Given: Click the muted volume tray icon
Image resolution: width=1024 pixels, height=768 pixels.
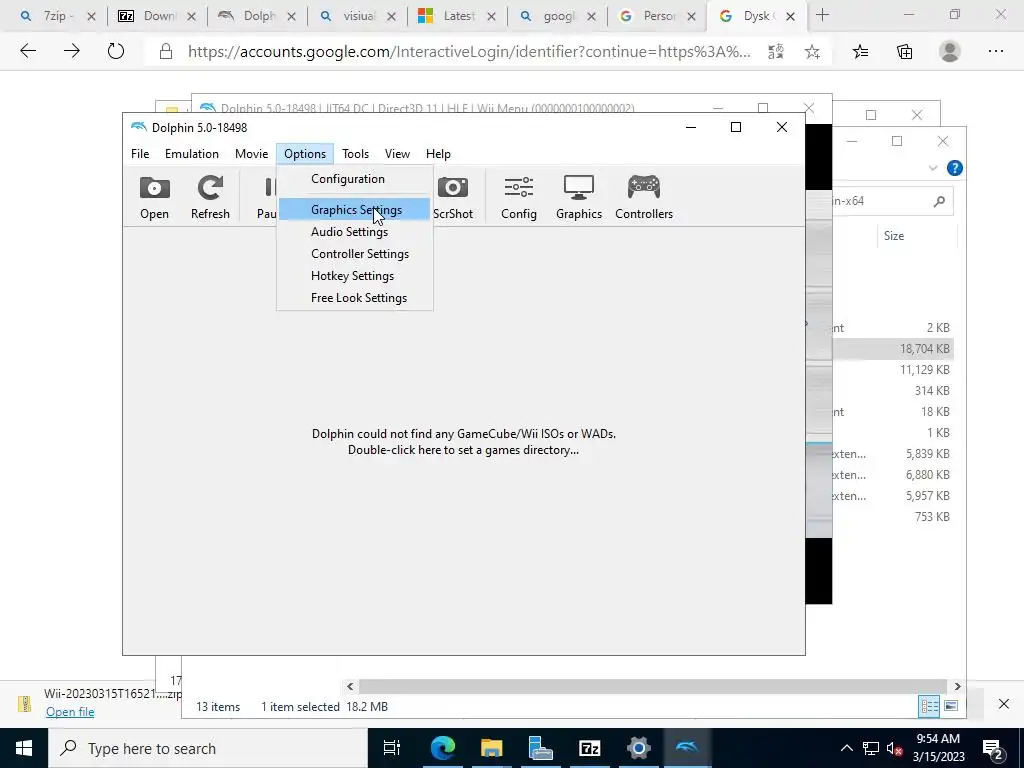Looking at the screenshot, I should point(894,748).
